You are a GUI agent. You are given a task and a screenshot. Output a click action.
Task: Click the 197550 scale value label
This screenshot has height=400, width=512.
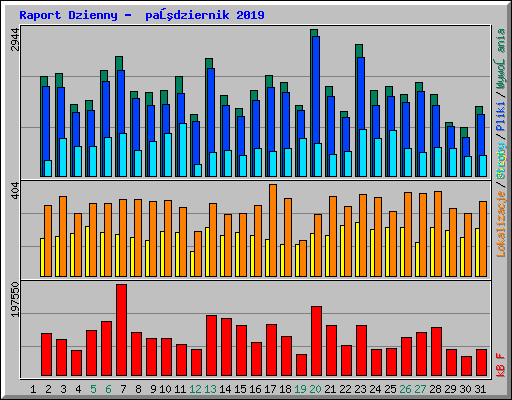(x=15, y=299)
